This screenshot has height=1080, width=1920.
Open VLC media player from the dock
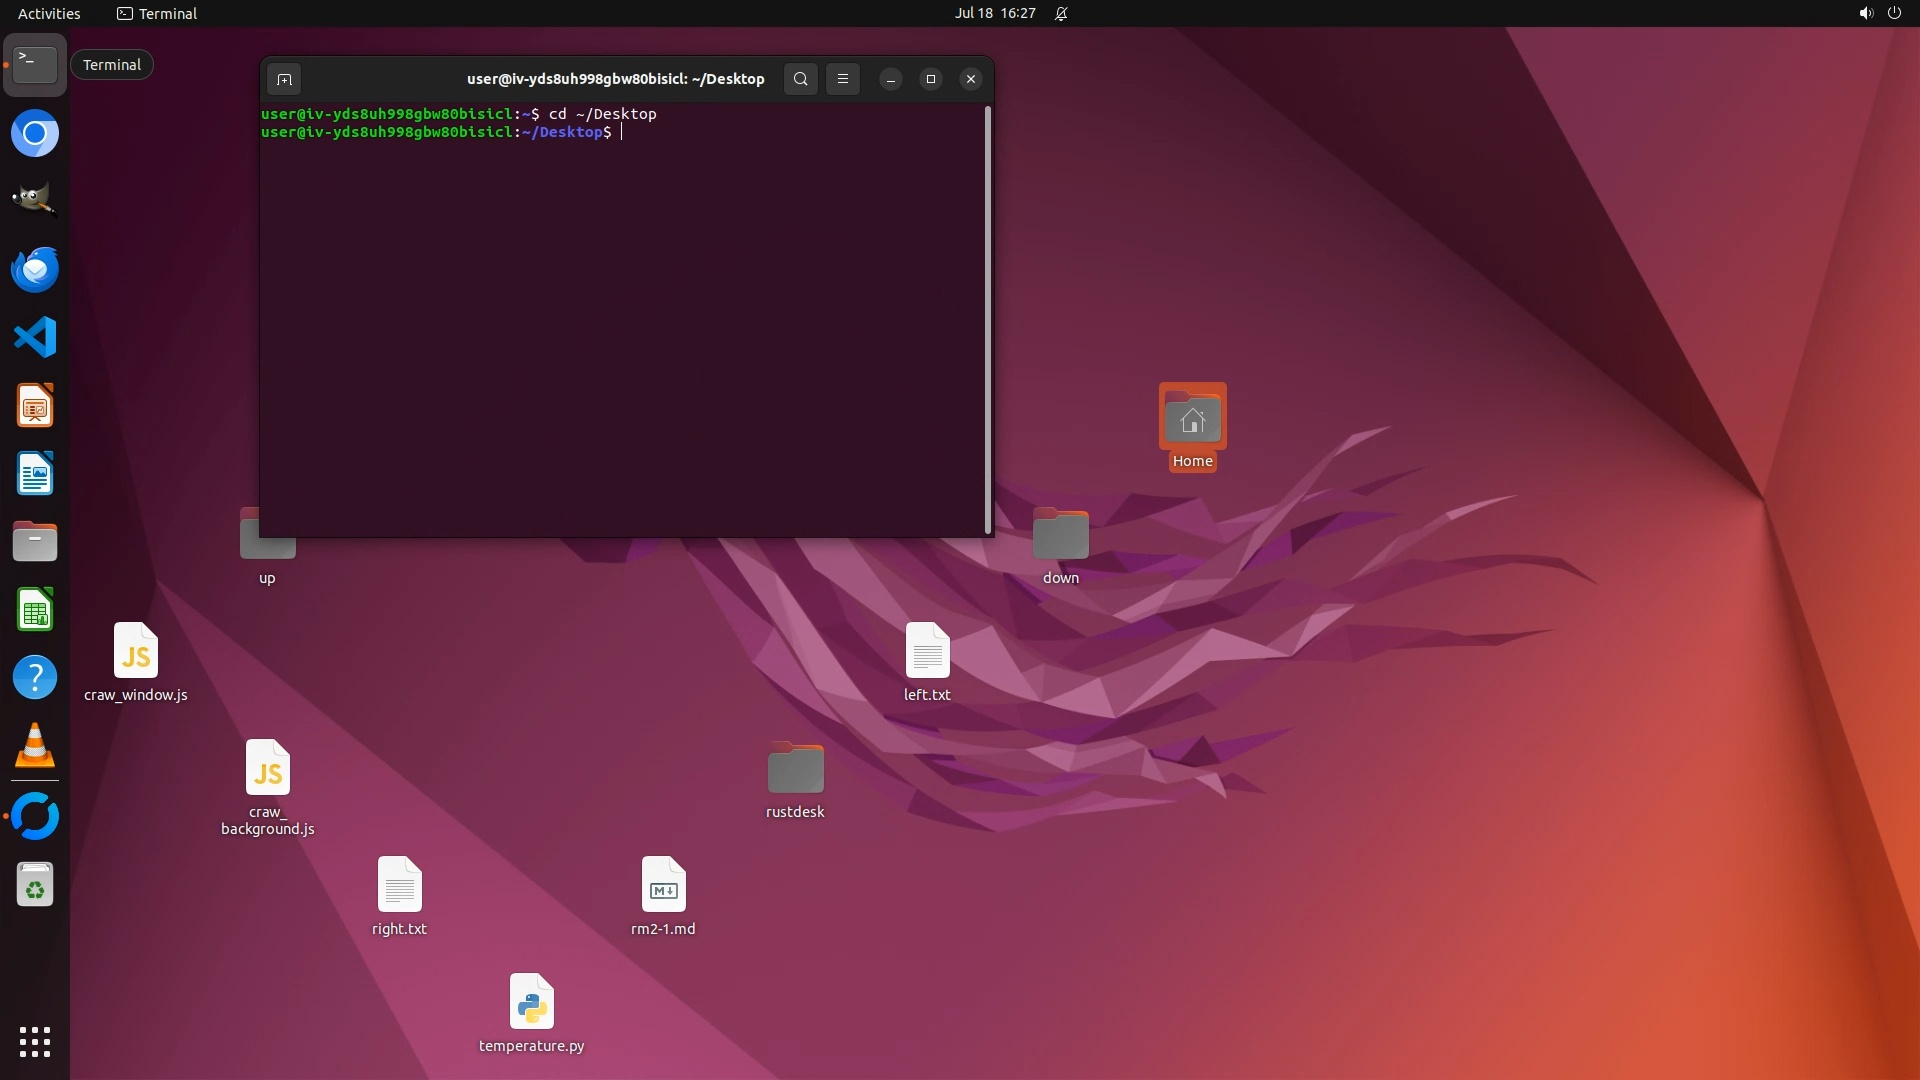(x=35, y=746)
